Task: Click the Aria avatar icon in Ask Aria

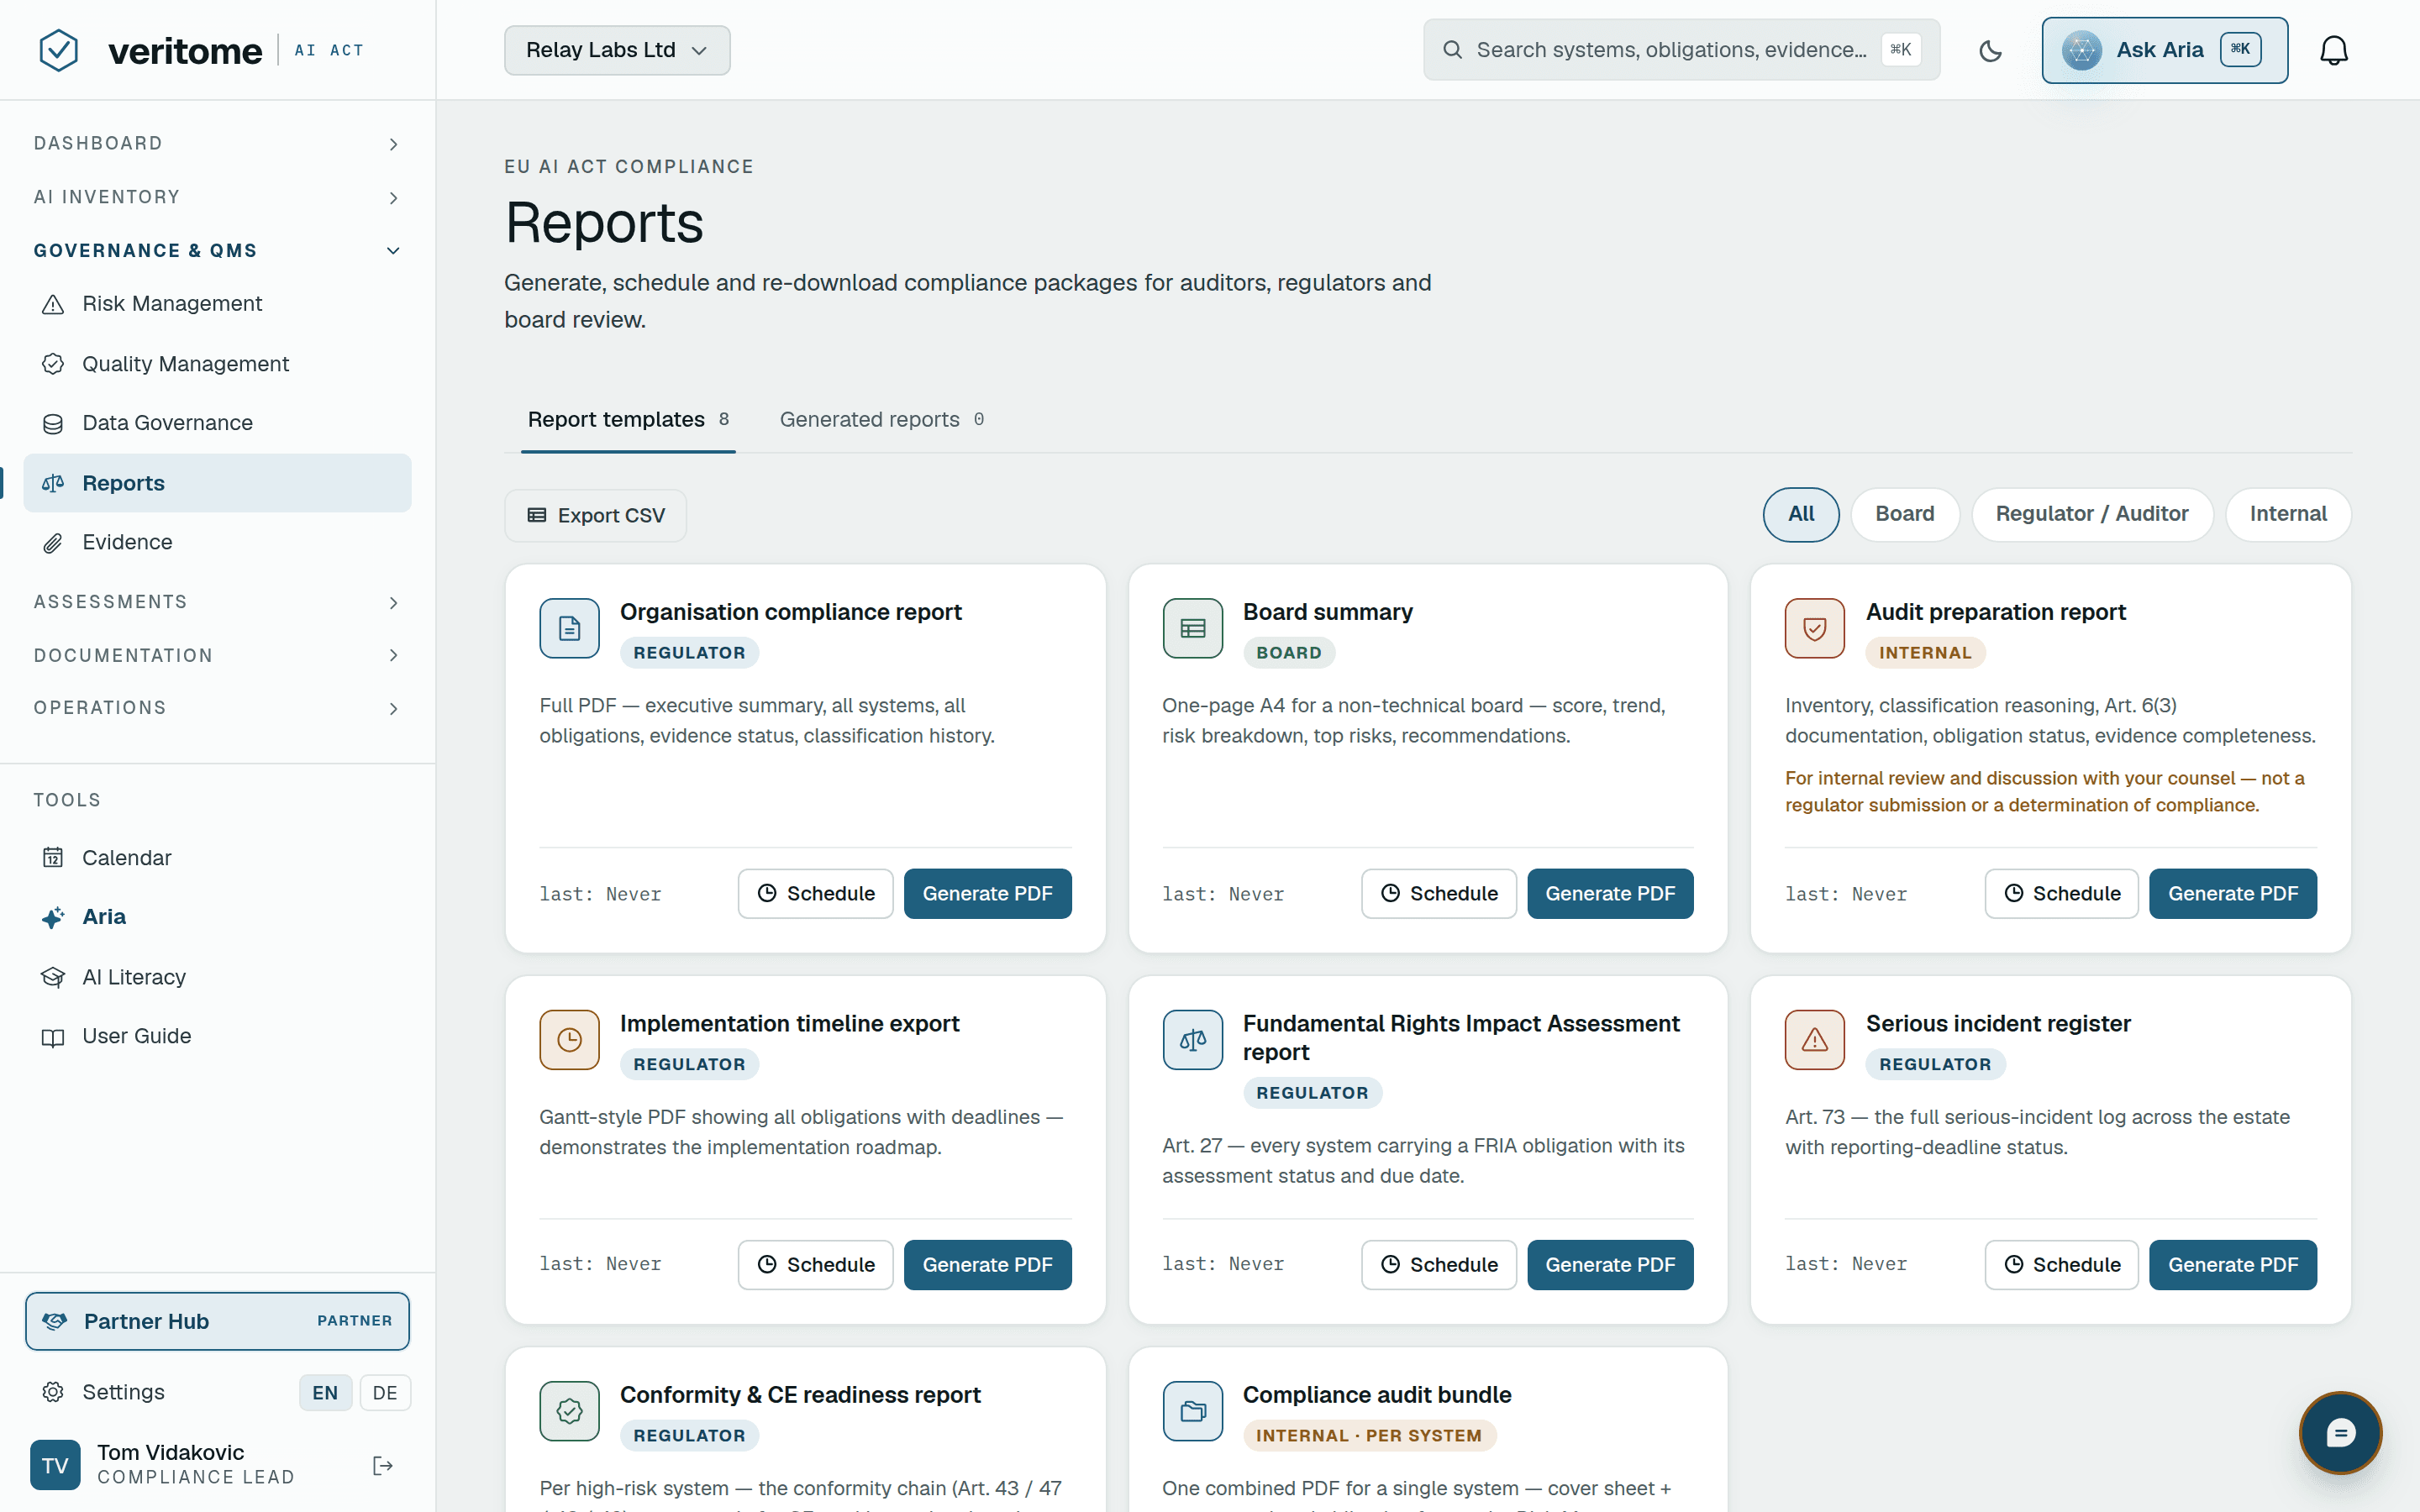Action: 2081,50
